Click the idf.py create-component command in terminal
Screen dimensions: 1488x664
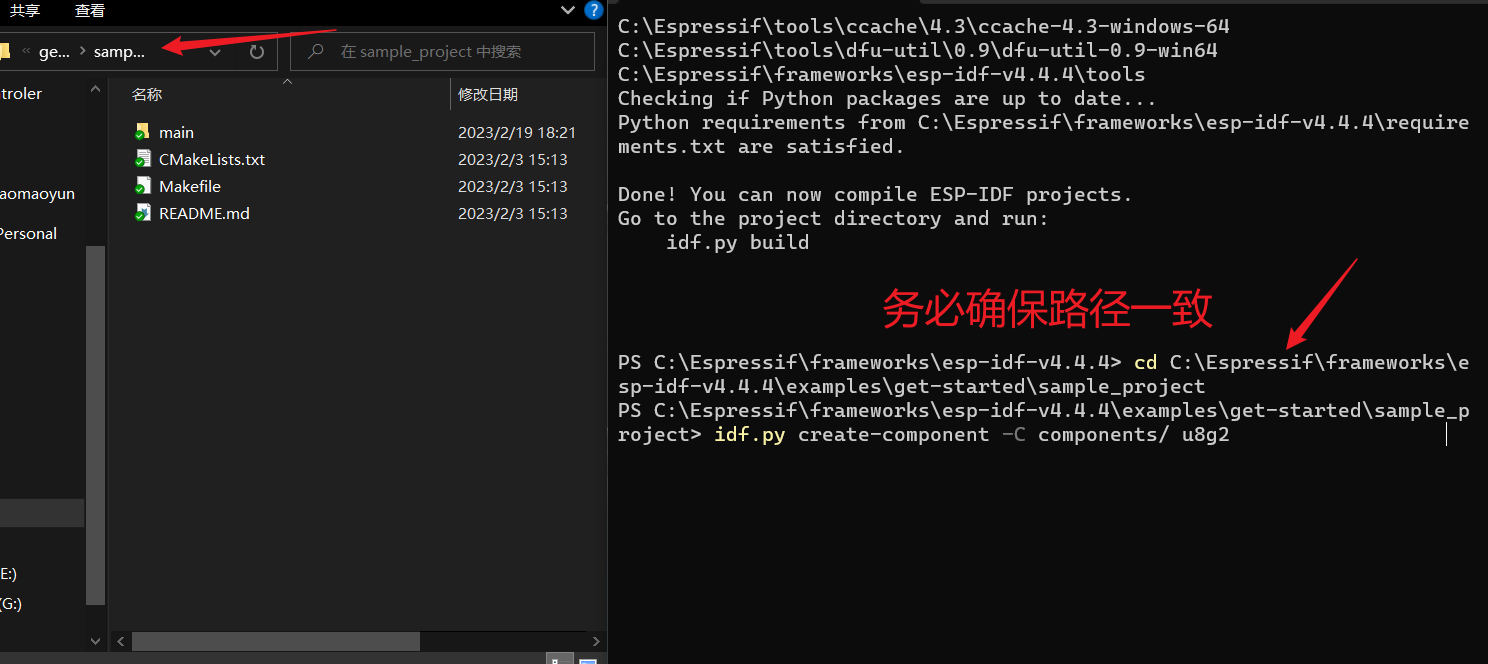tap(972, 435)
